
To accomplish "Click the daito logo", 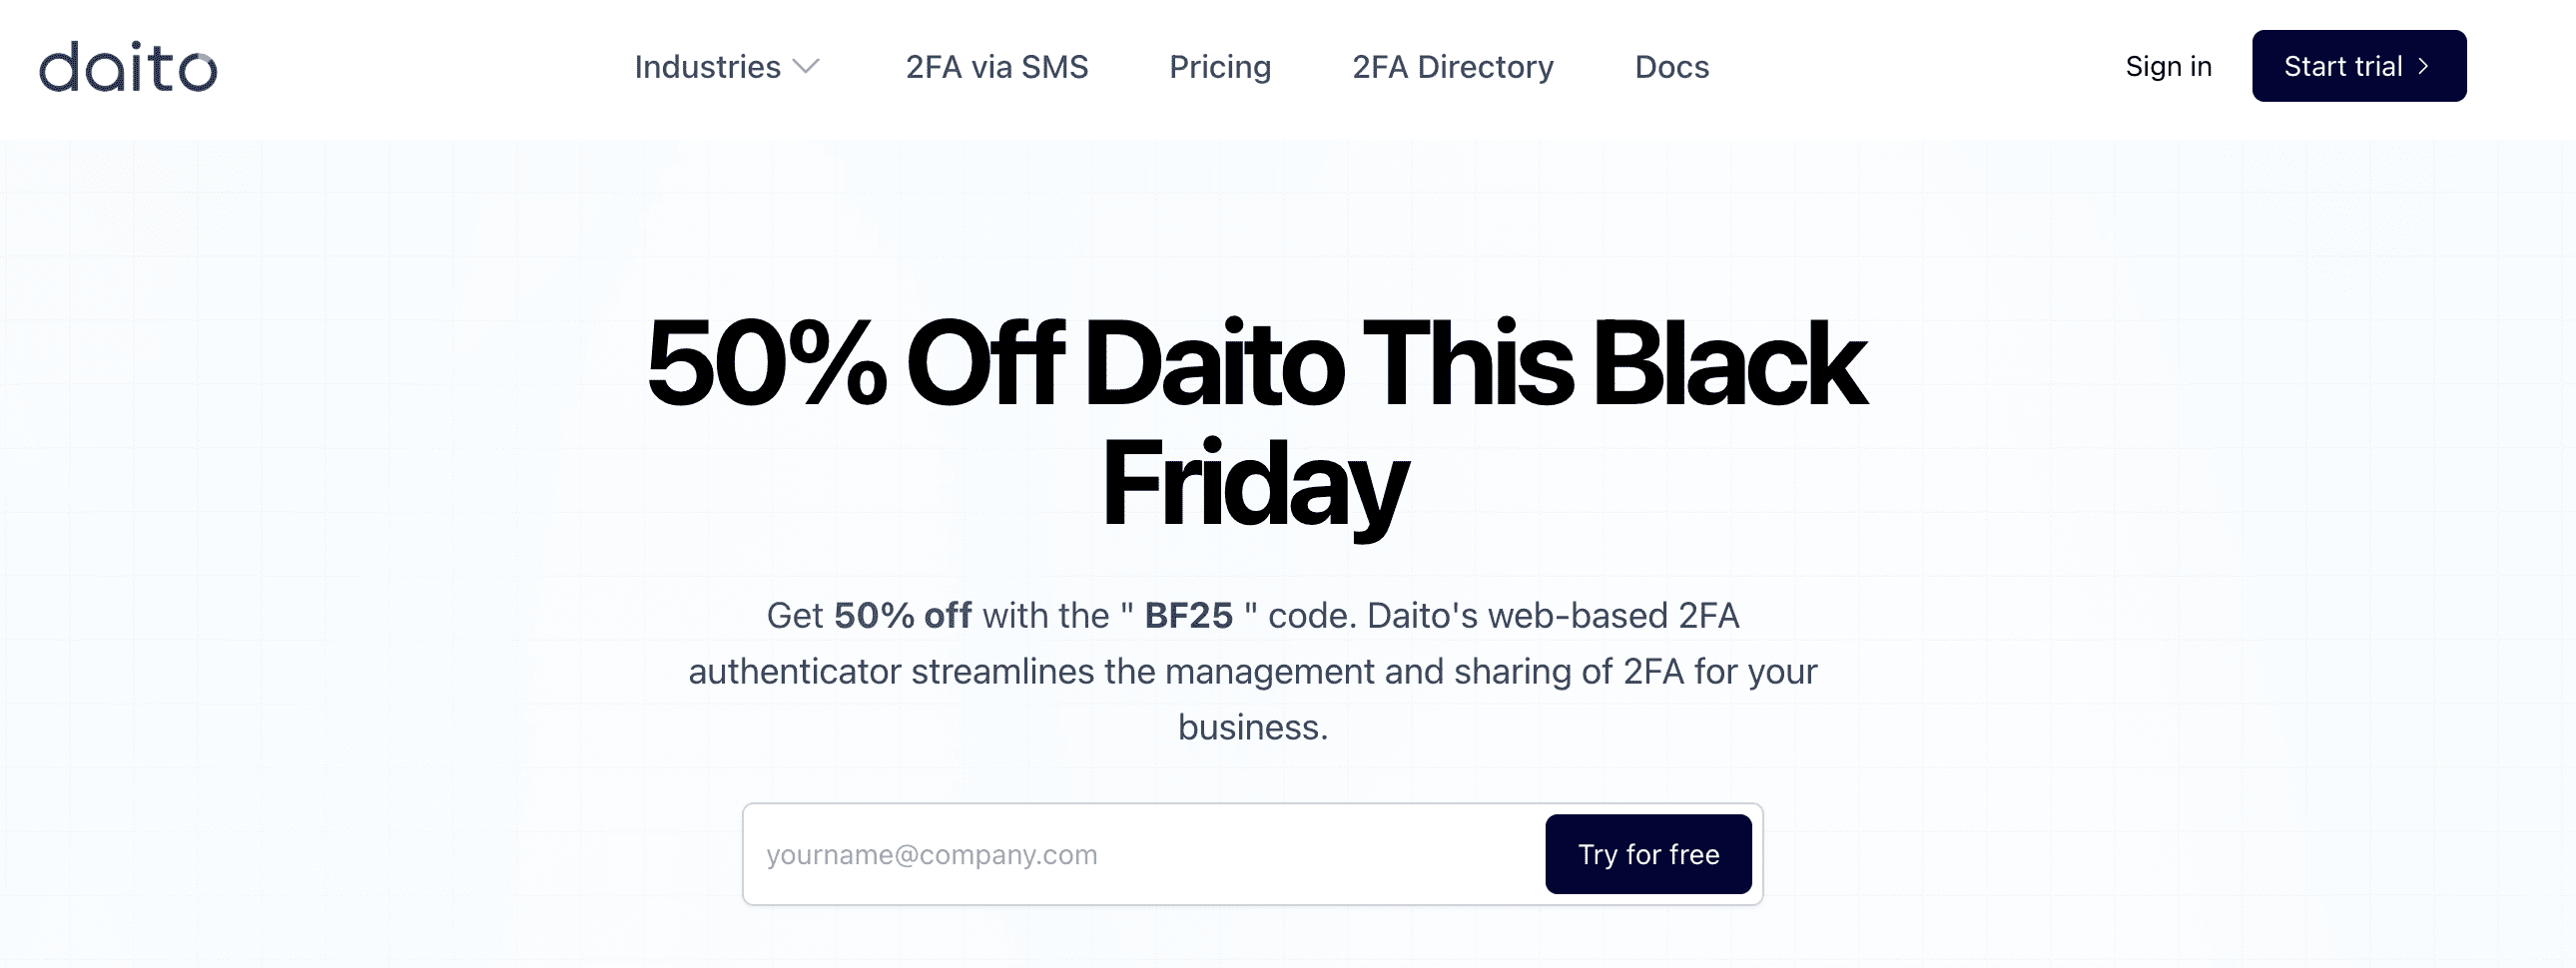I will point(128,67).
